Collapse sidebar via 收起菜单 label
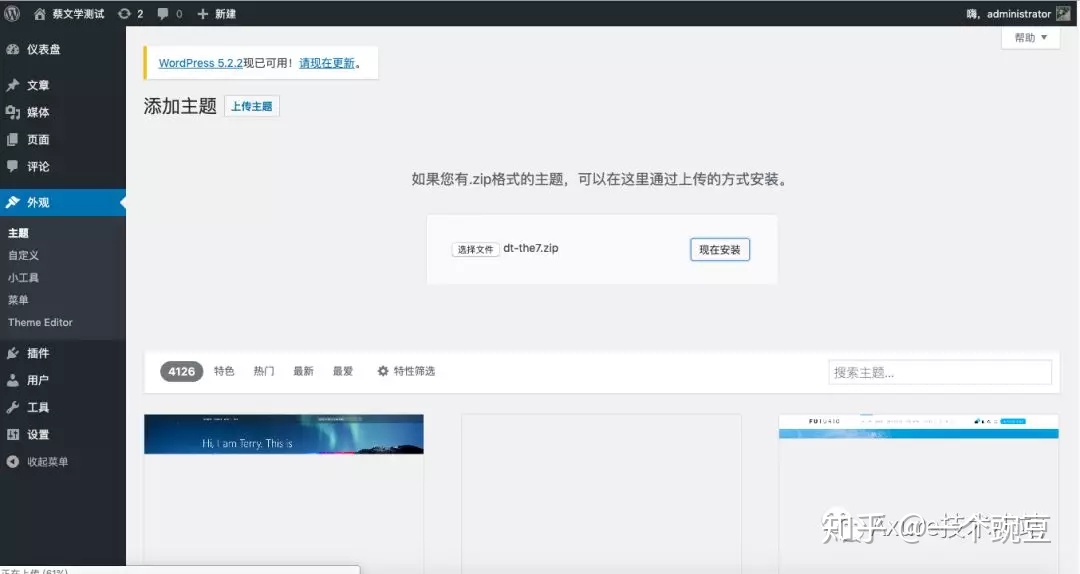Screen dimensions: 1080x574 pyautogui.click(x=48, y=462)
